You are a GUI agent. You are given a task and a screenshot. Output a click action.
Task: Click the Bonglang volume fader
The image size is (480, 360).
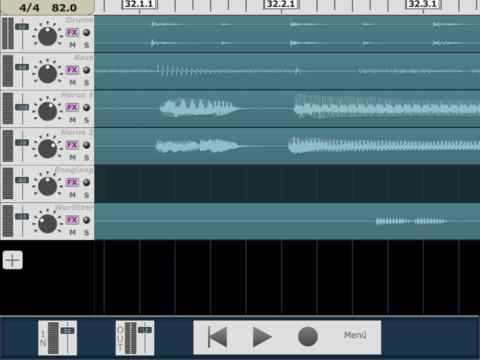(x=22, y=180)
